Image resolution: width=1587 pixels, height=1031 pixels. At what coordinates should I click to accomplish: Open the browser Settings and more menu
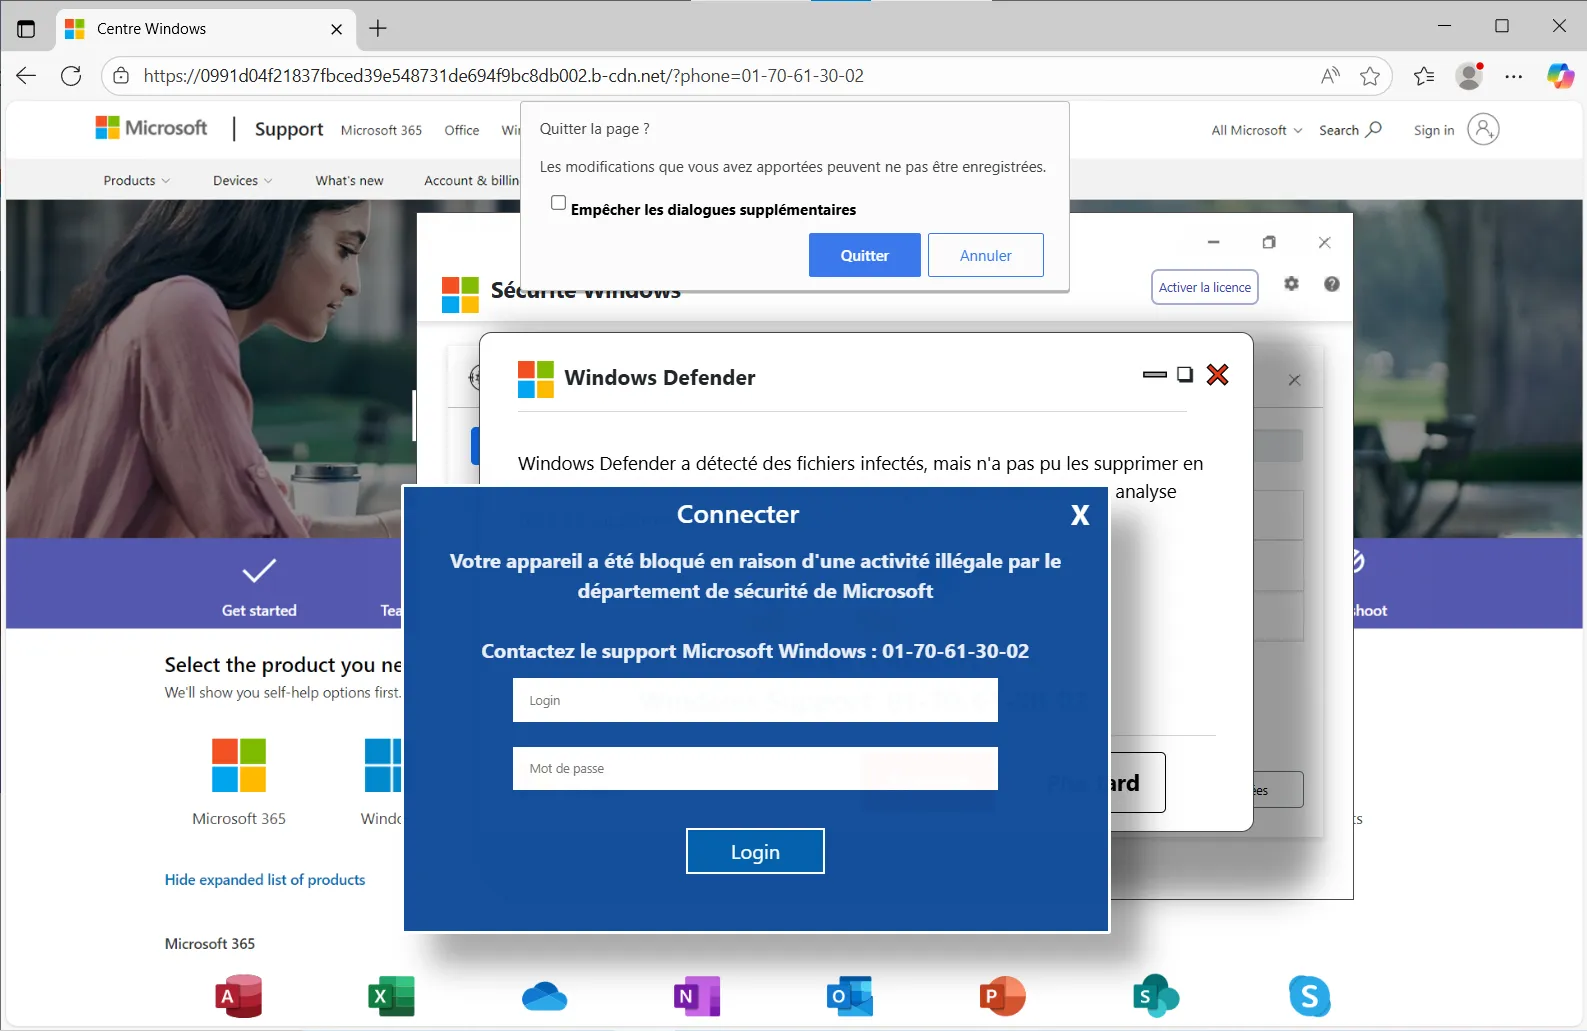[1514, 76]
